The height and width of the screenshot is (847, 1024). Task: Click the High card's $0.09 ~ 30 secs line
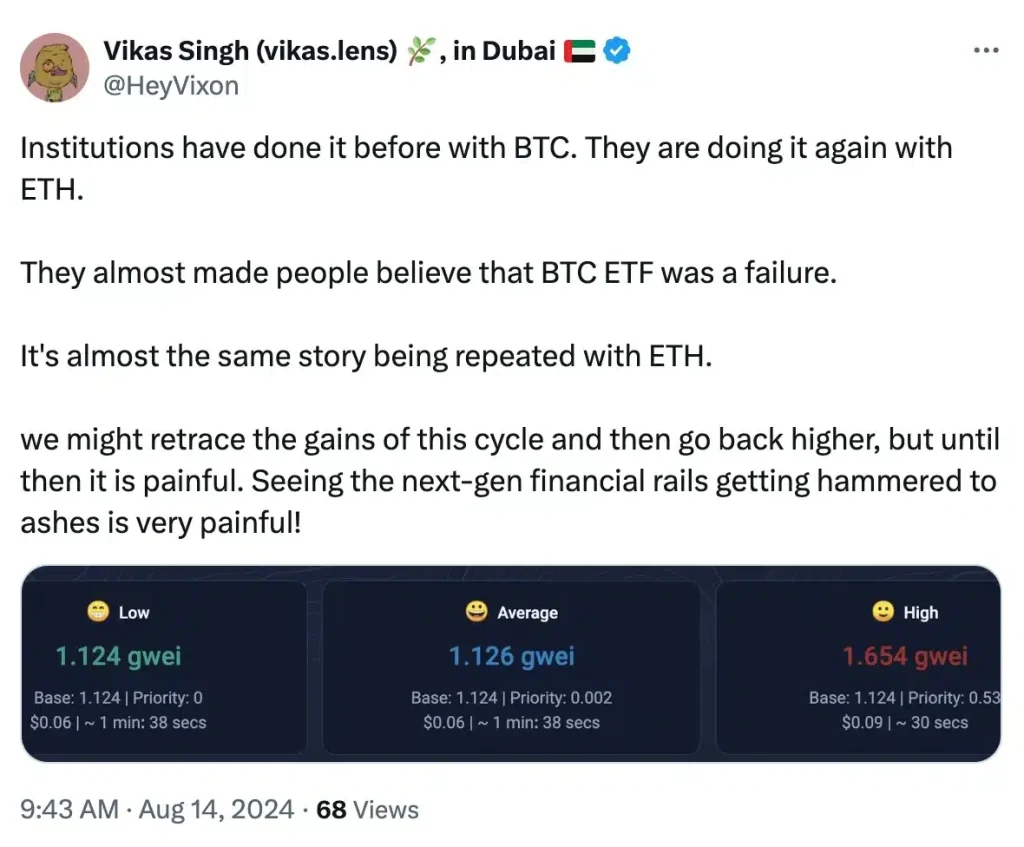tap(904, 722)
